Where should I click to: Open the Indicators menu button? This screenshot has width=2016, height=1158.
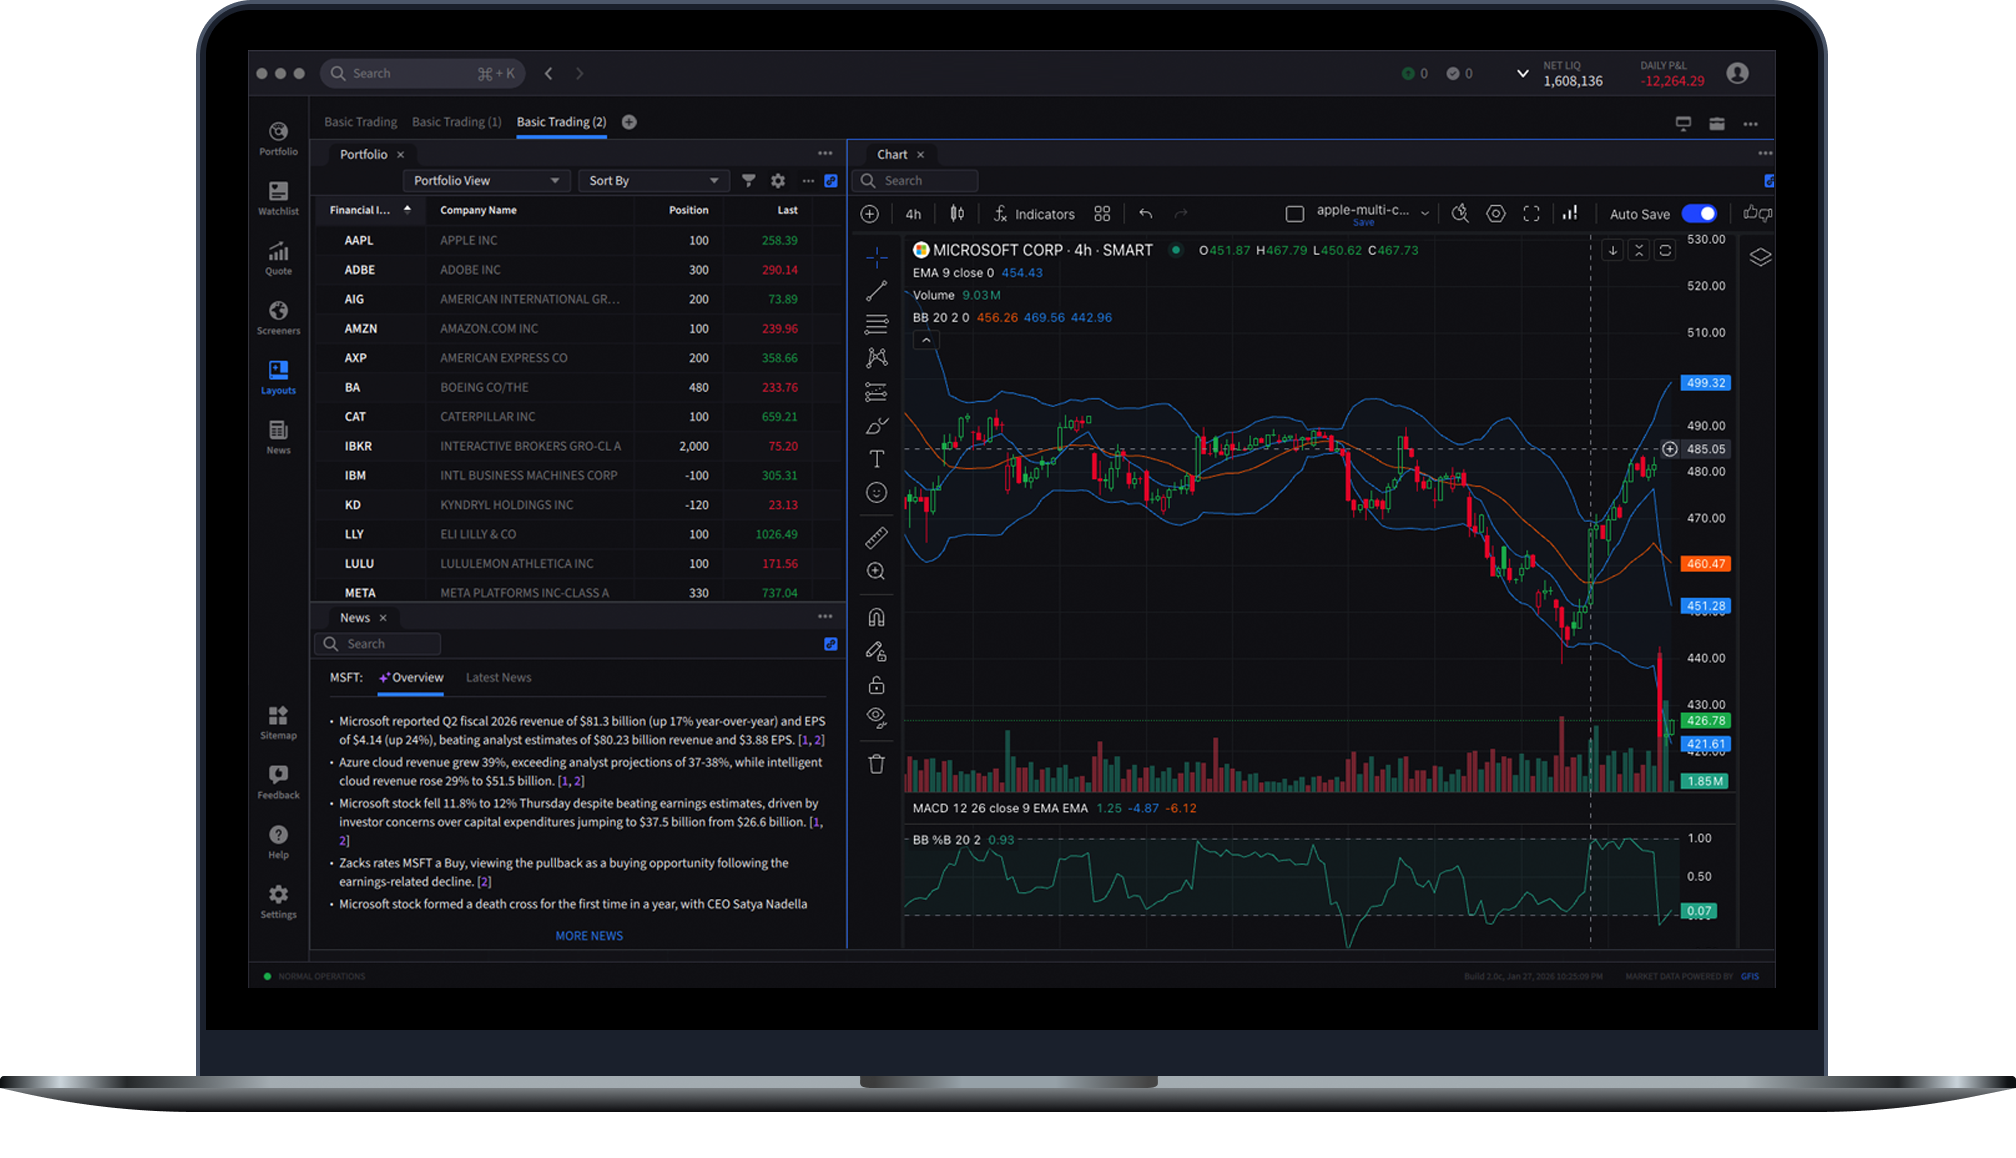pyautogui.click(x=1034, y=214)
